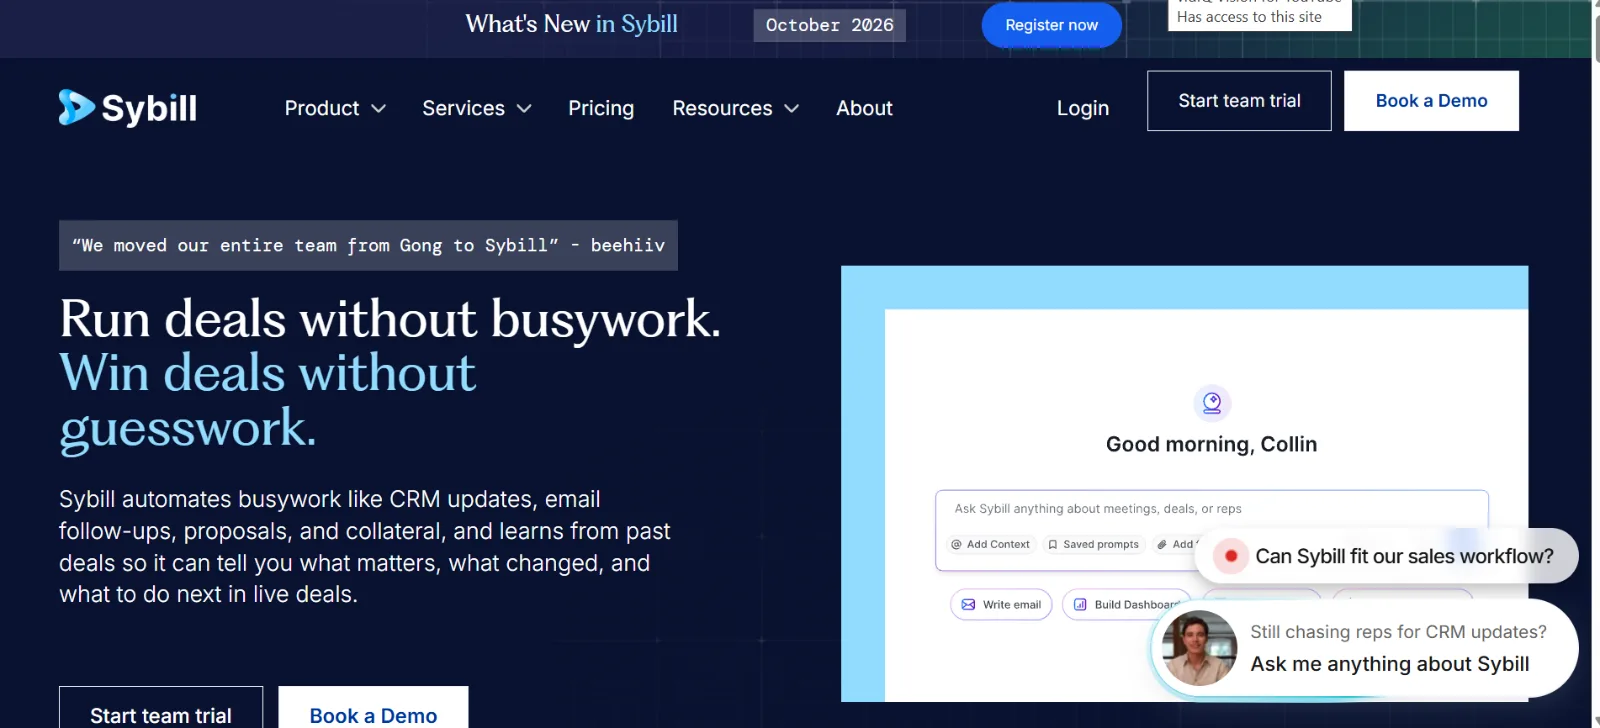Open the About page
Screen dimensions: 1600x728
point(864,108)
